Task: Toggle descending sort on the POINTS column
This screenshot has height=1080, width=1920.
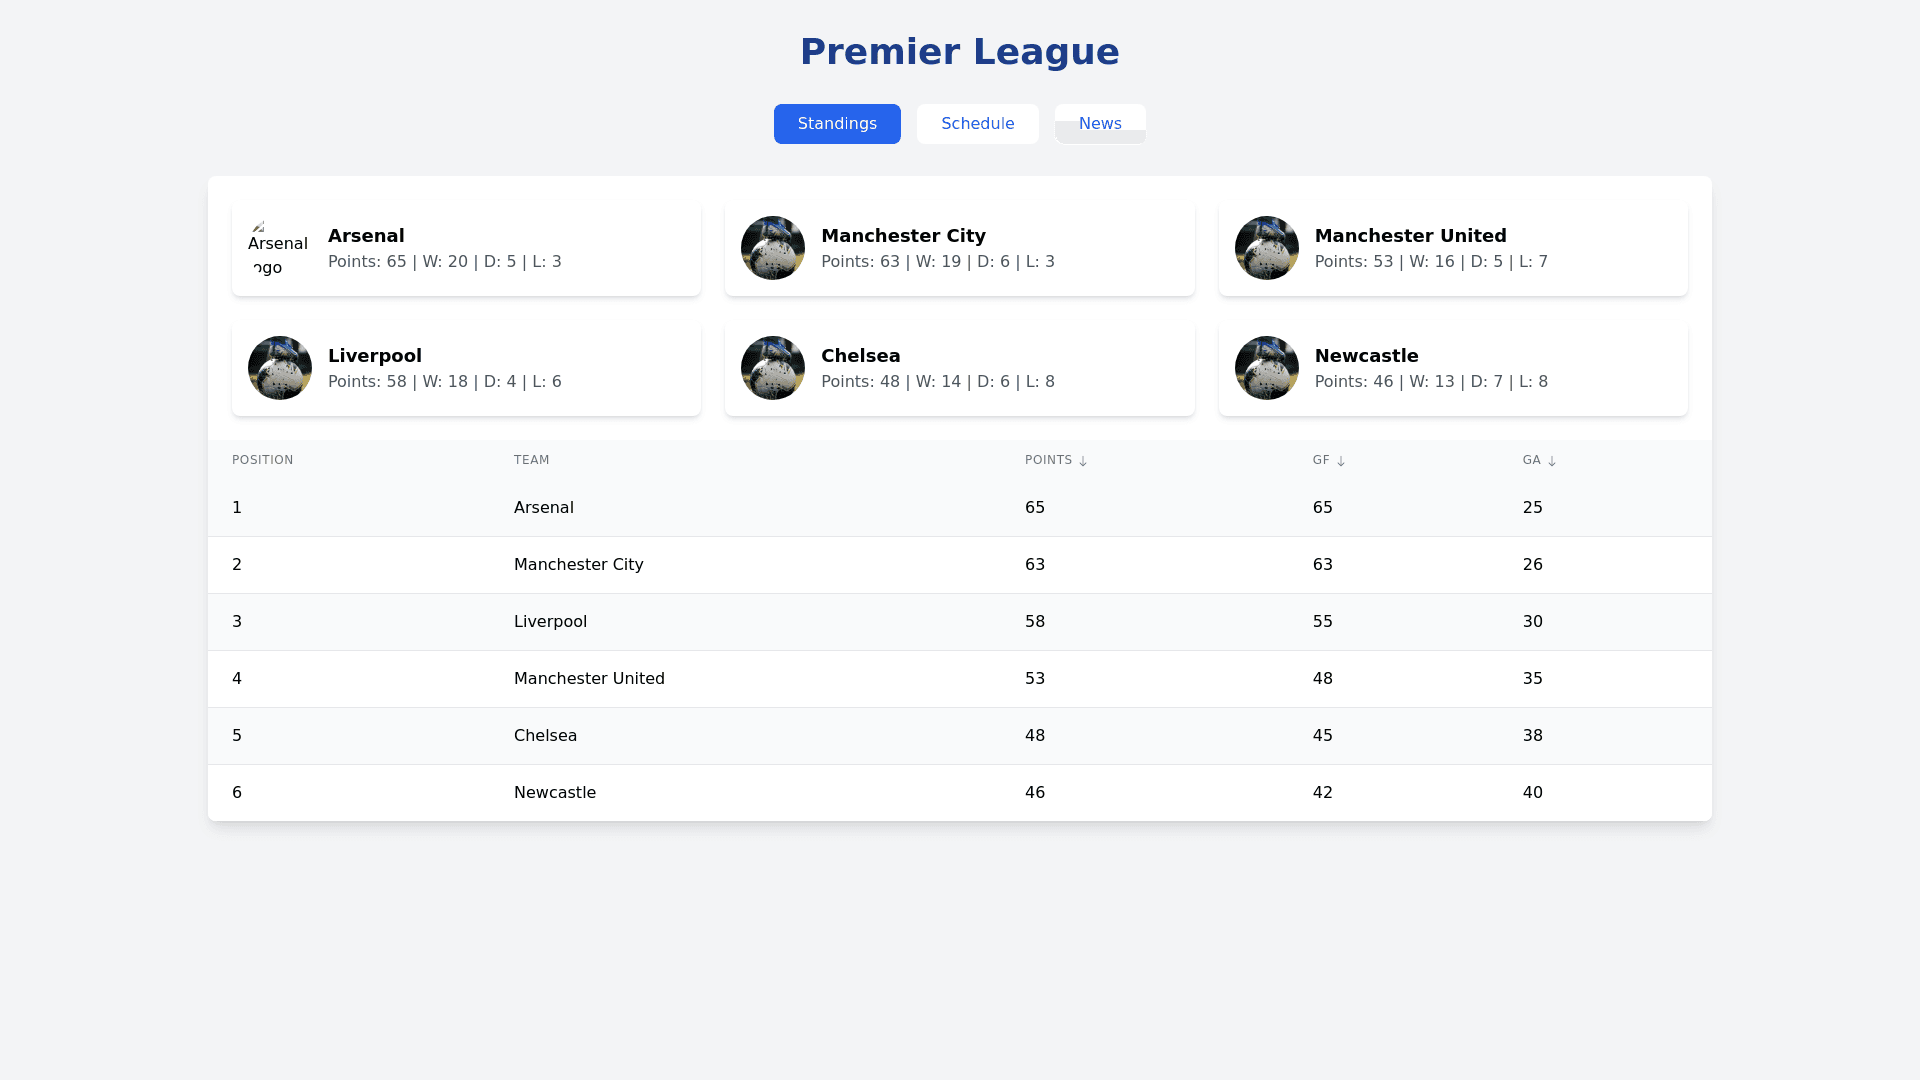Action: pyautogui.click(x=1084, y=460)
